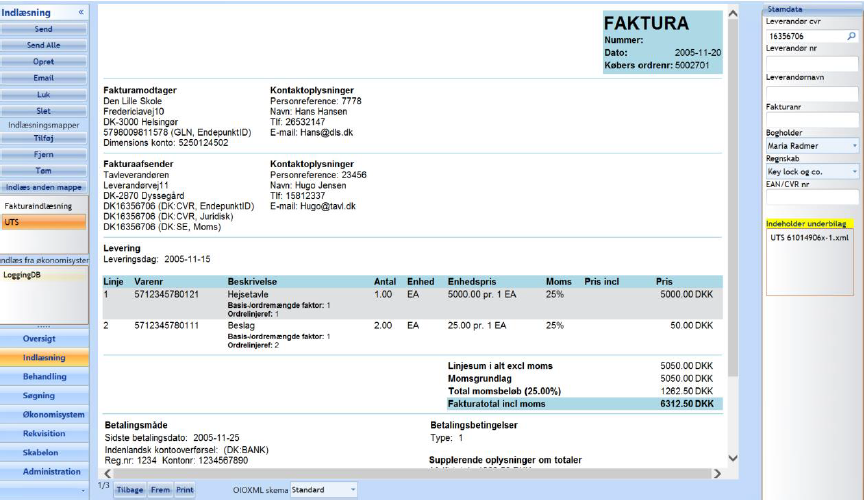Search supplier by the Leverandør cvr magnifier
The image size is (866, 501).
852,36
